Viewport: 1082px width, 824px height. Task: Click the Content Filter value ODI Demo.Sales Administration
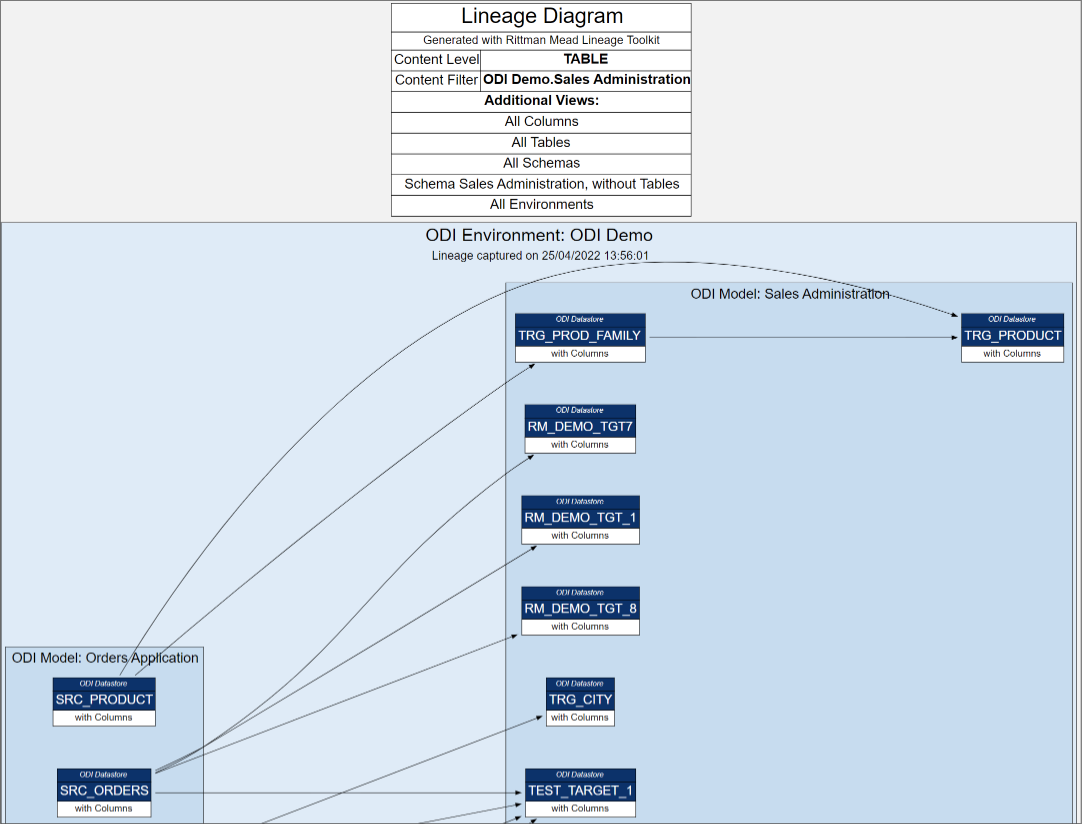[586, 79]
